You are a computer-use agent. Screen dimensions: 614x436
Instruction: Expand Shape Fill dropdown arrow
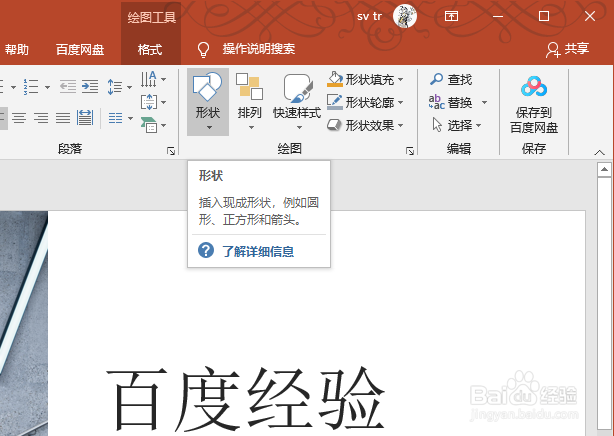click(401, 80)
